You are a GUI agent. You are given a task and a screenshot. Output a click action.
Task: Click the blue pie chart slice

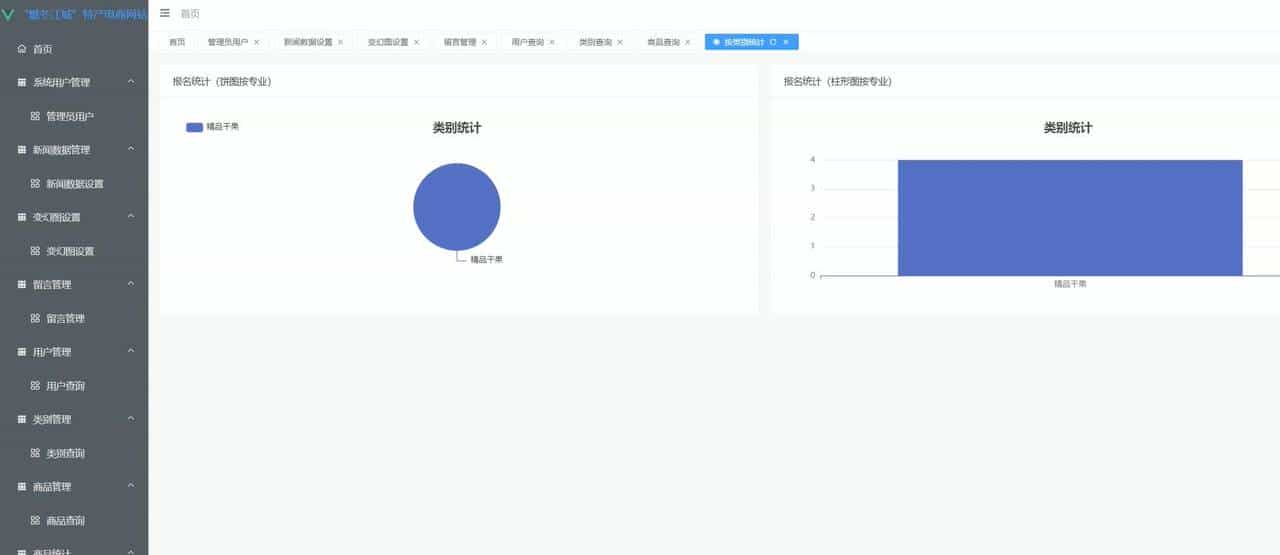(457, 207)
